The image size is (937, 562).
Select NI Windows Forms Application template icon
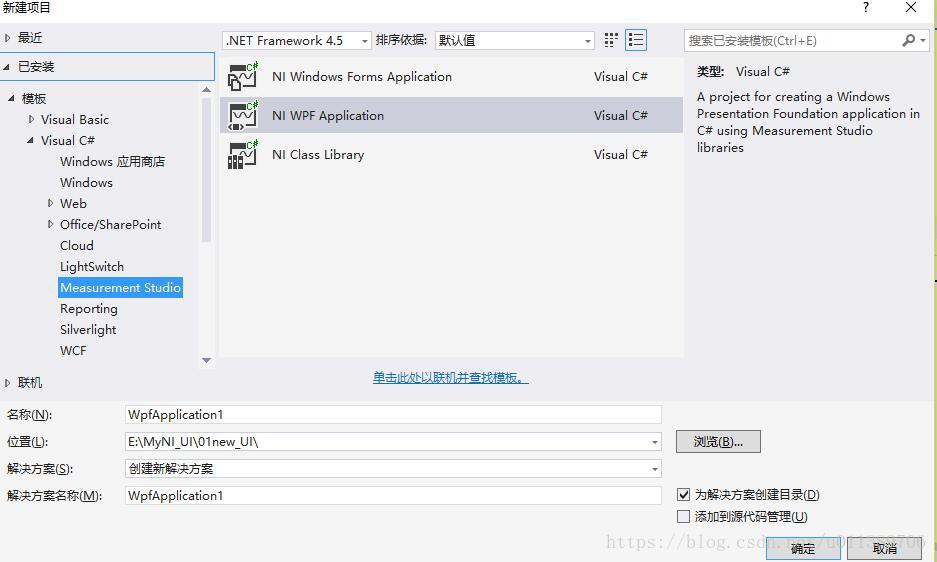coord(243,77)
